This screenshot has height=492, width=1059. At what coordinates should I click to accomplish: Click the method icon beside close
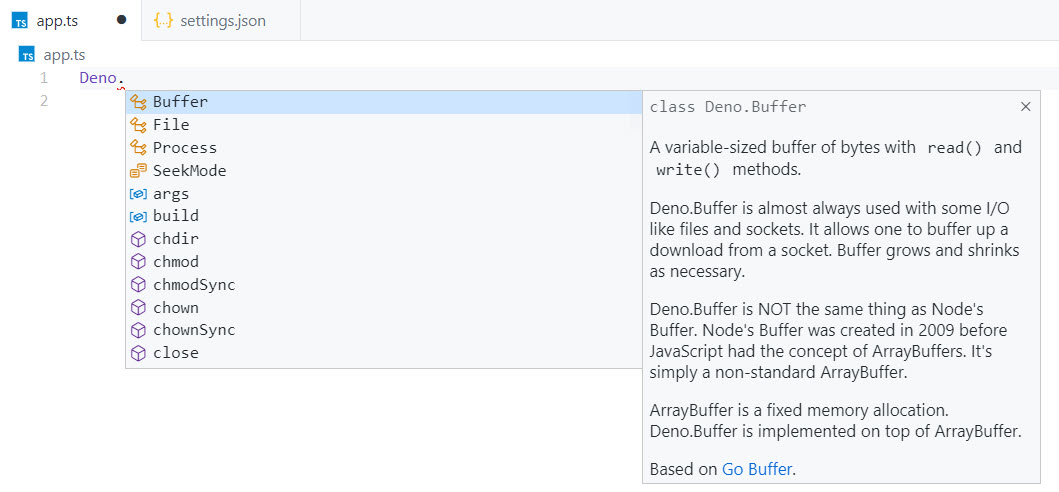[138, 353]
